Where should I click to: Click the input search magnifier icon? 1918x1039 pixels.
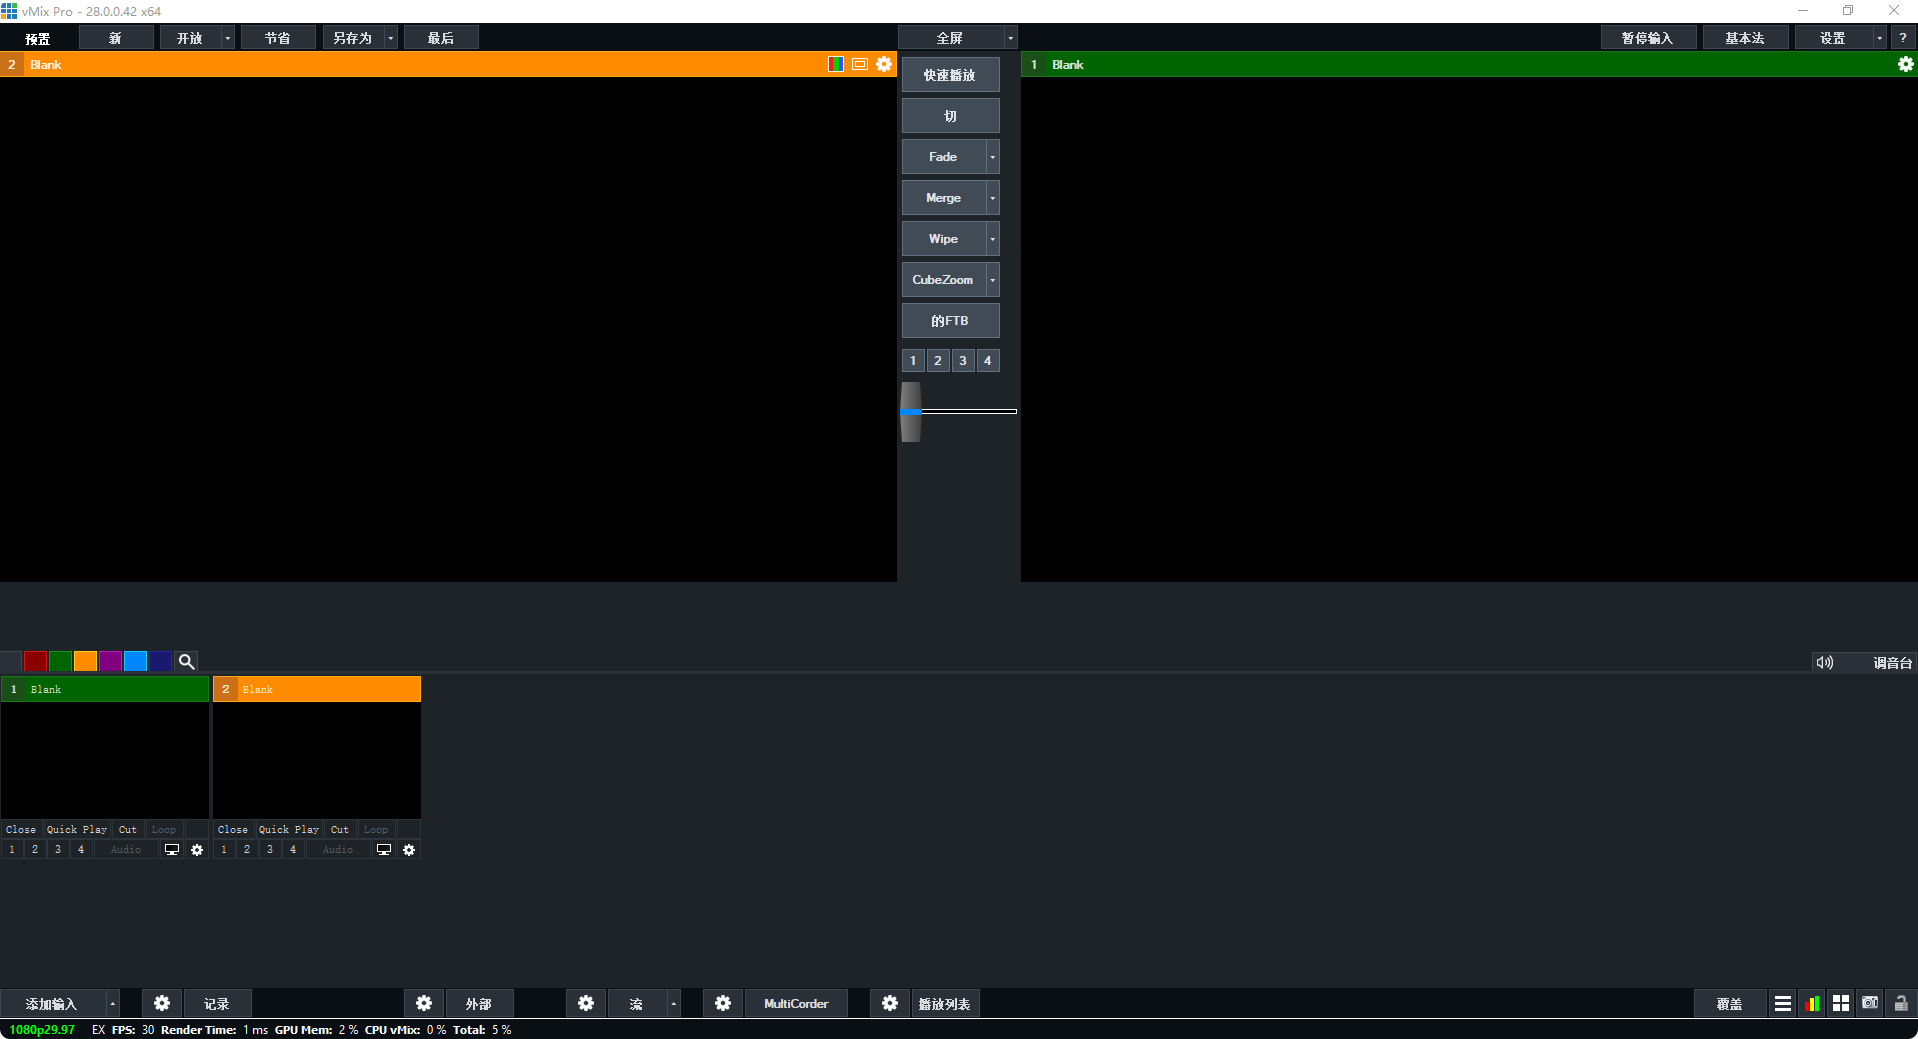tap(186, 662)
